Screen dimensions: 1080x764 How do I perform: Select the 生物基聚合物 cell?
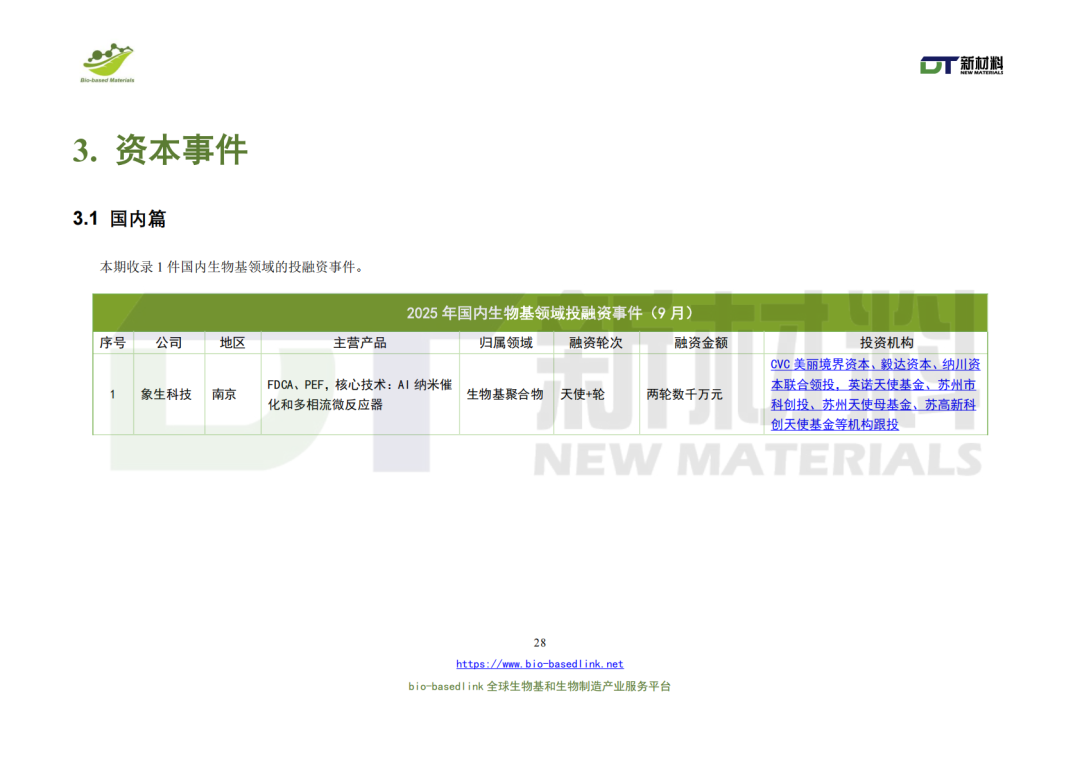pos(506,394)
